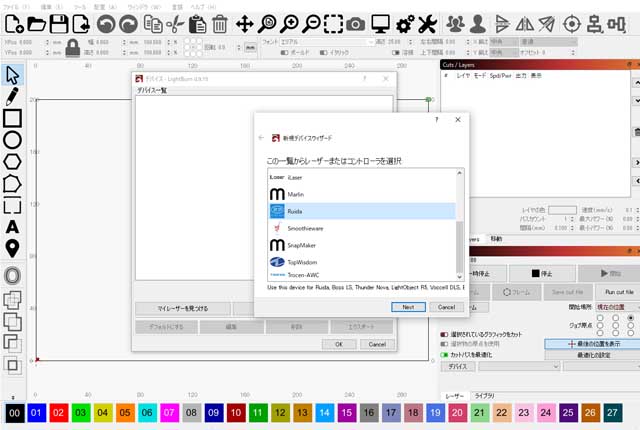Select the filled job origin radio button
Screen dimensions: 640x430
(631, 317)
